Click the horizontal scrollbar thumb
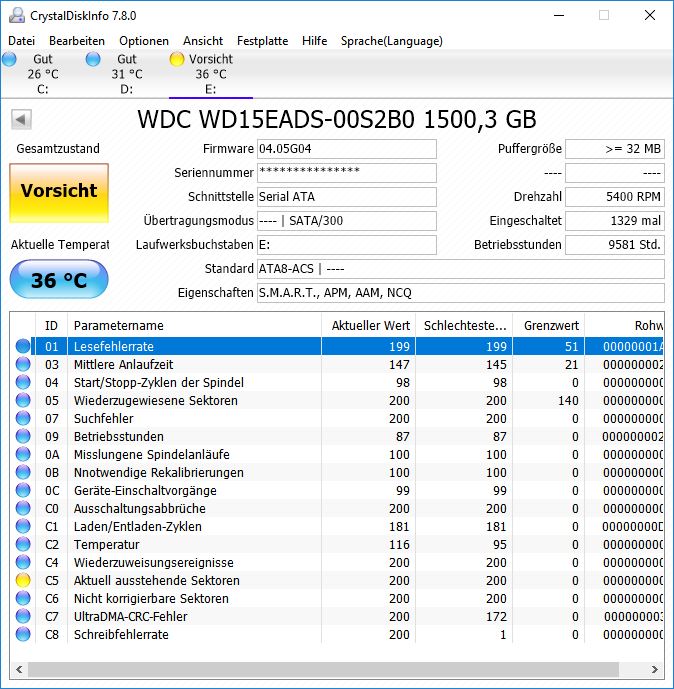This screenshot has height=689, width=674. (323, 670)
